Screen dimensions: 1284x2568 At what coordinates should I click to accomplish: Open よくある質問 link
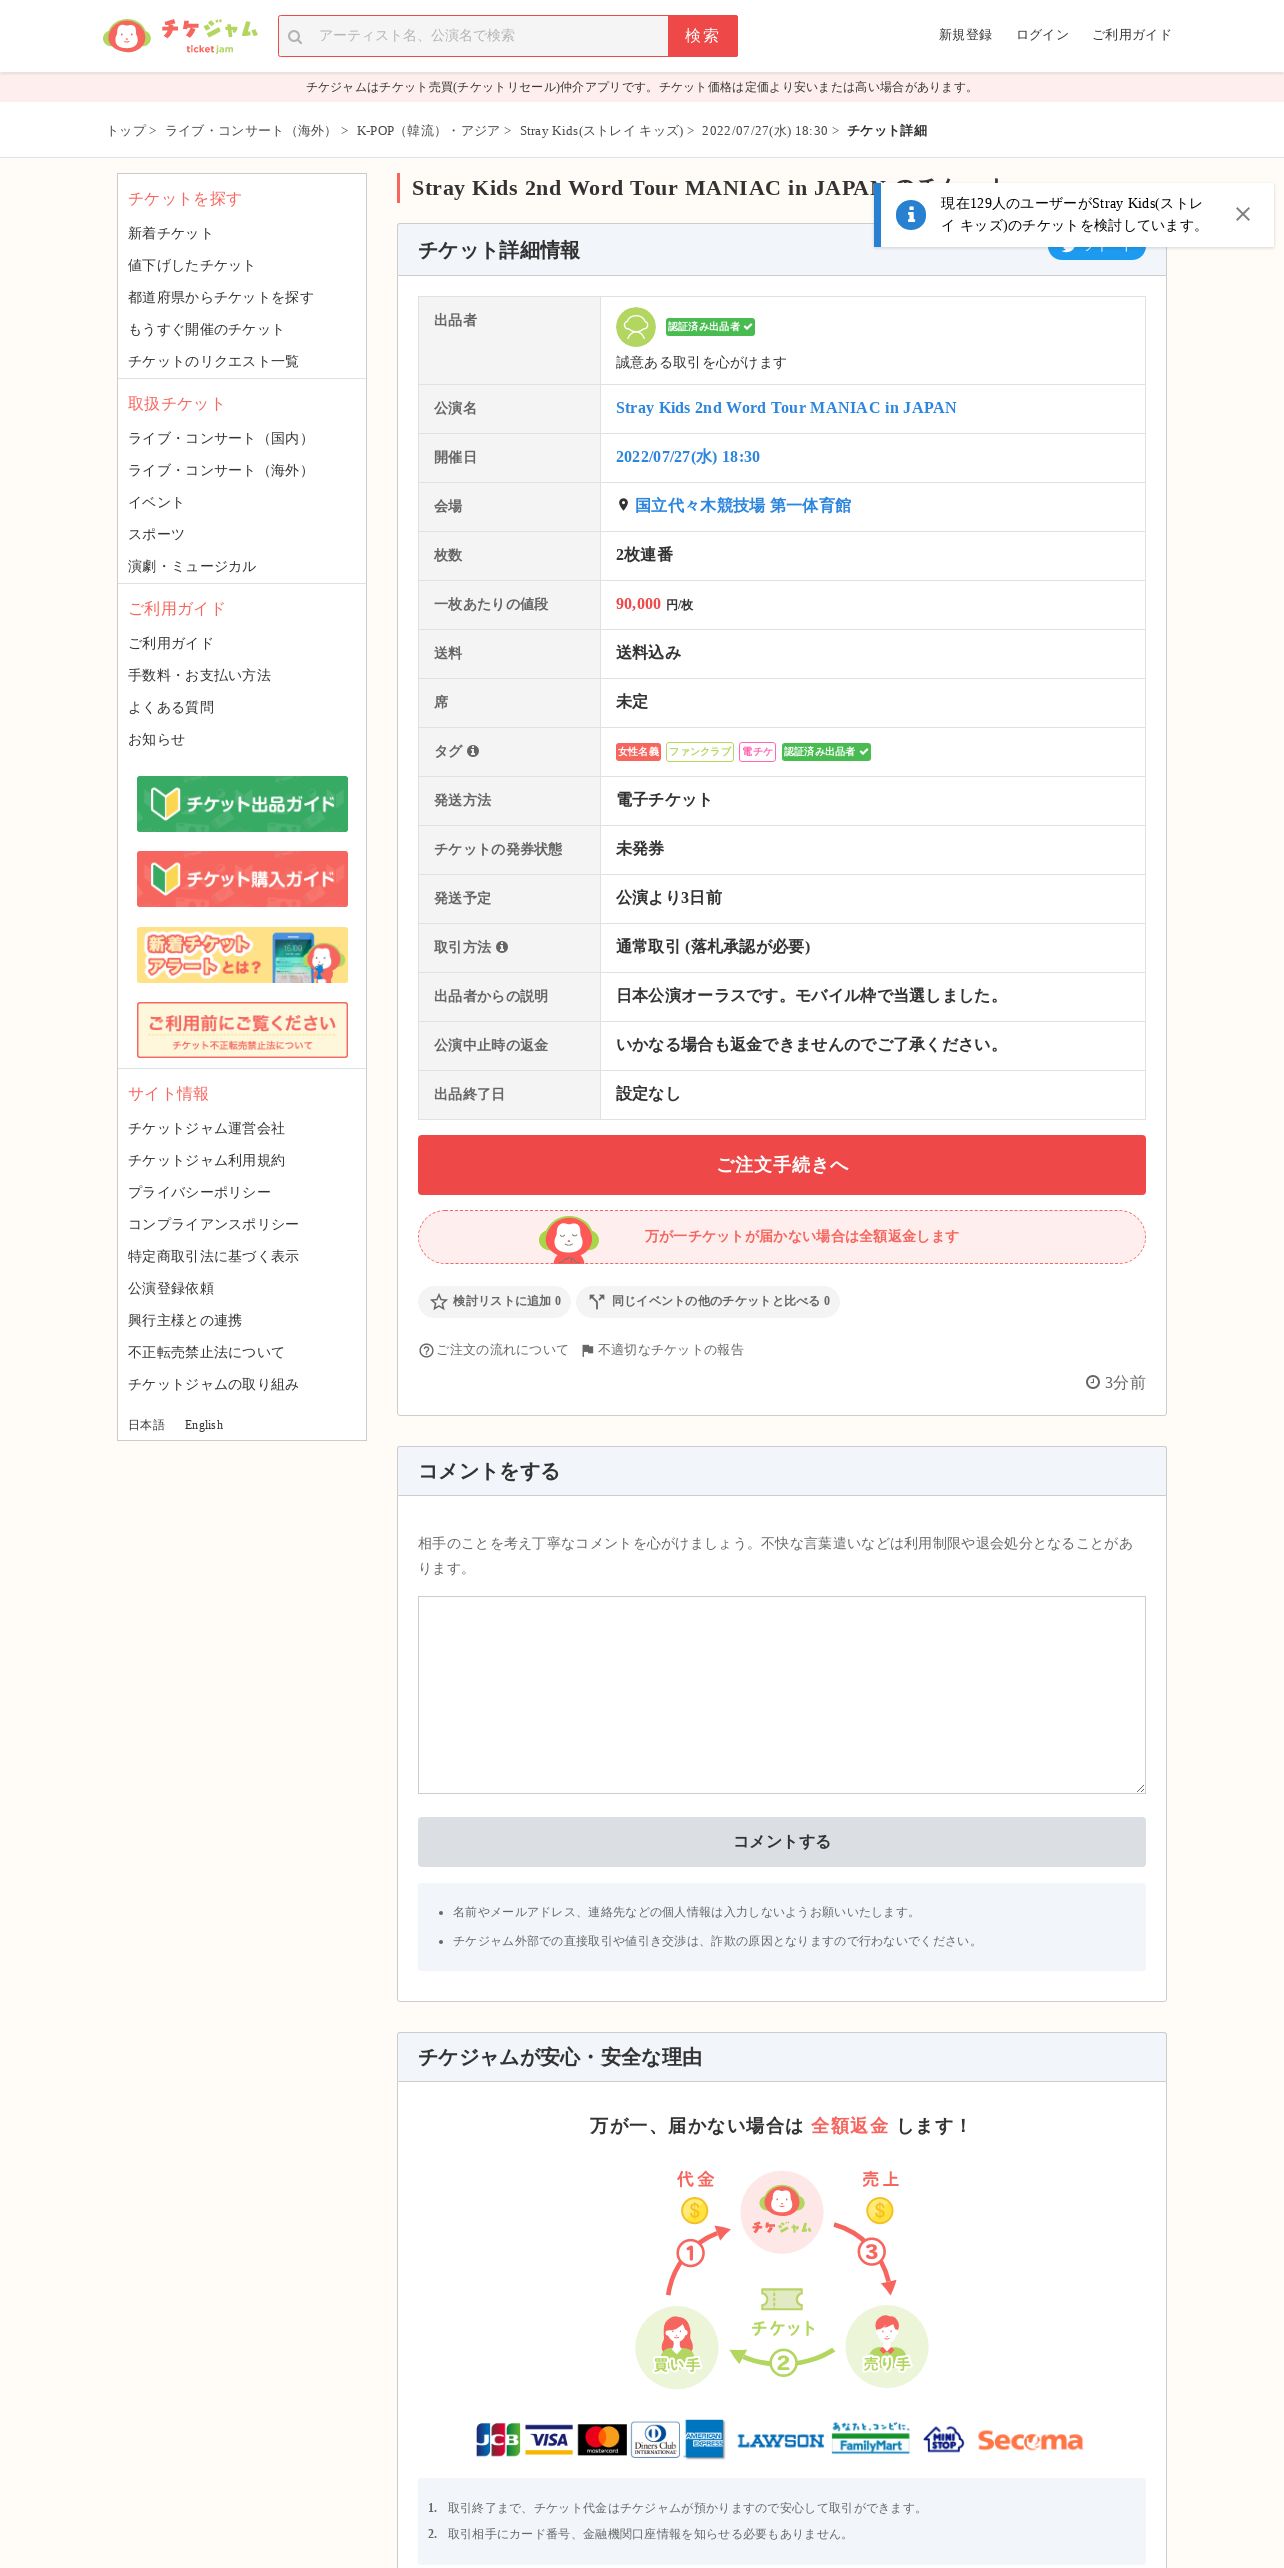[x=171, y=708]
